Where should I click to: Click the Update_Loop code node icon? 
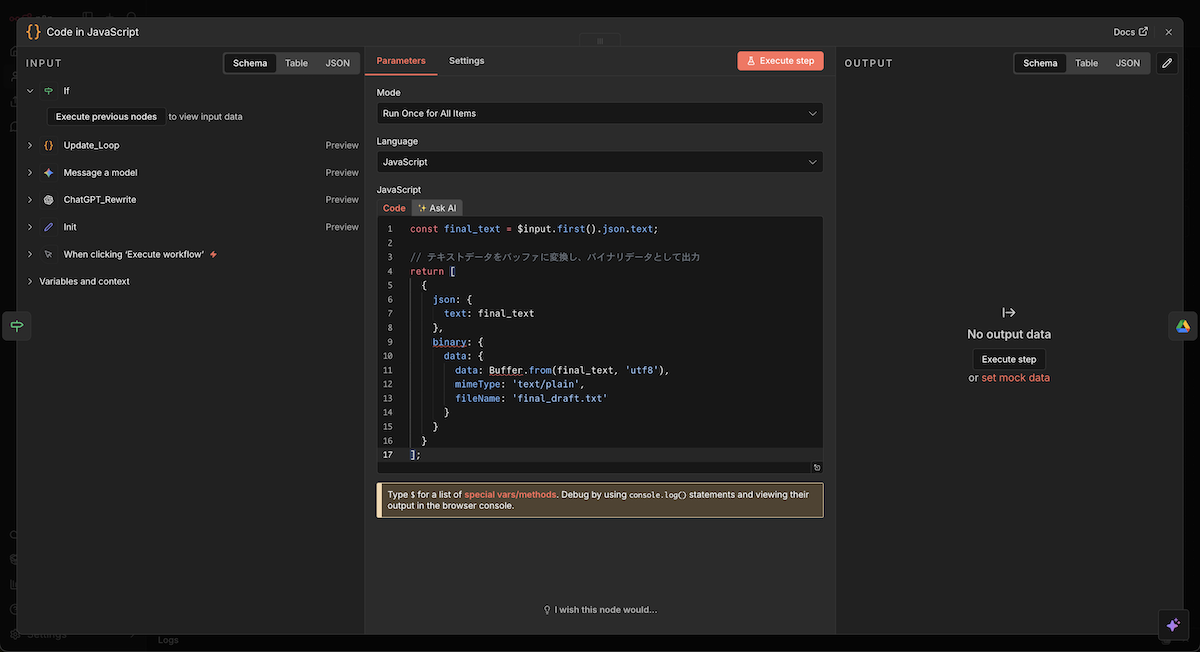click(x=48, y=145)
